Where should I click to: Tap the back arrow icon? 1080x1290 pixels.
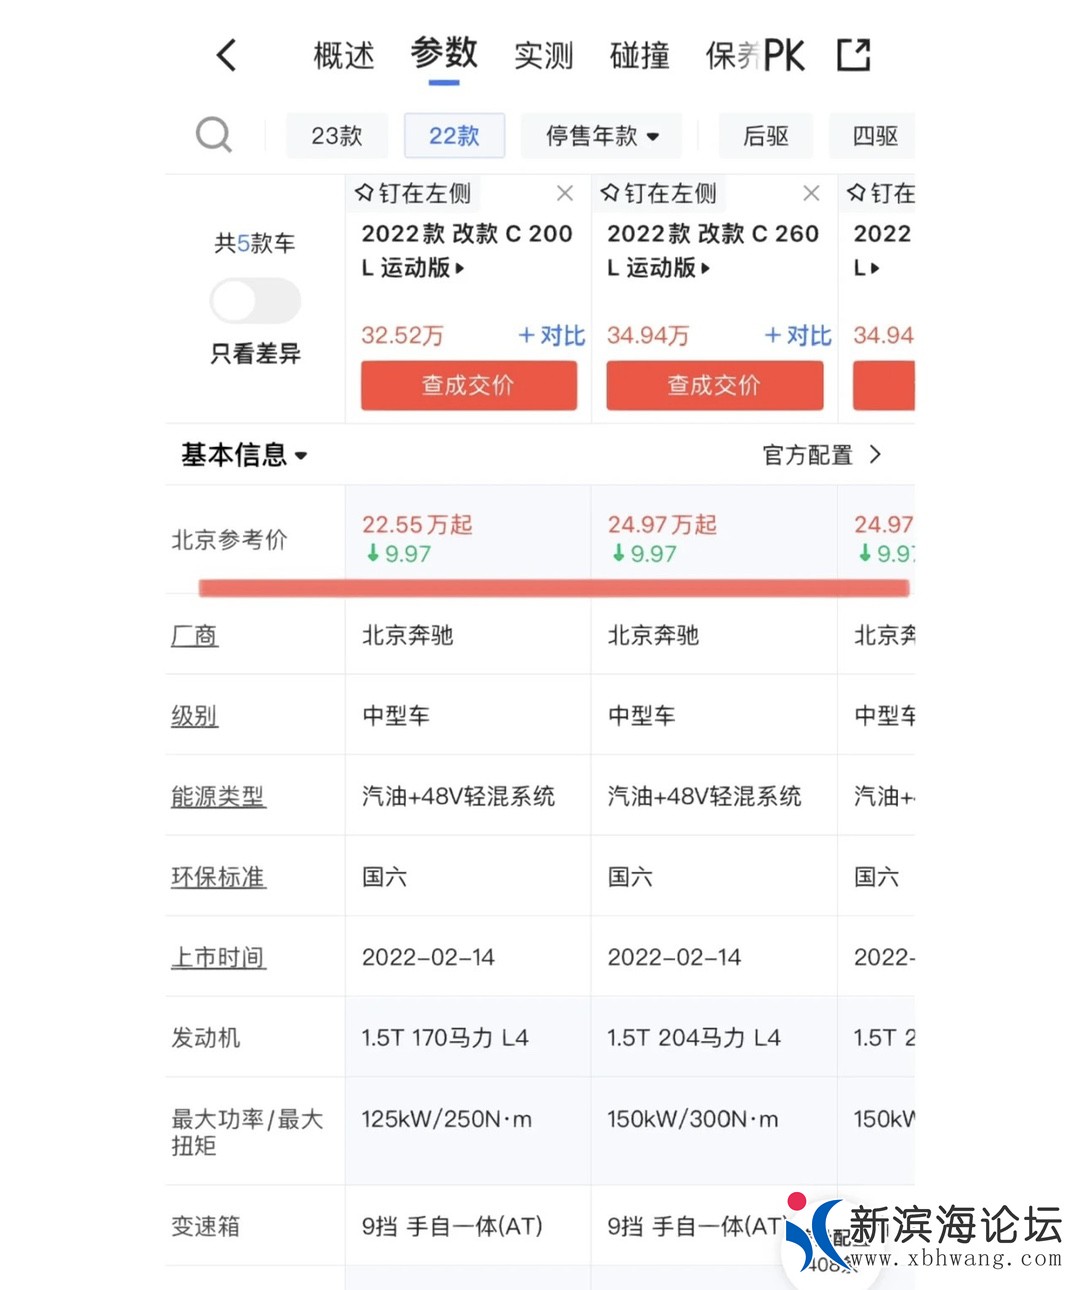(227, 55)
